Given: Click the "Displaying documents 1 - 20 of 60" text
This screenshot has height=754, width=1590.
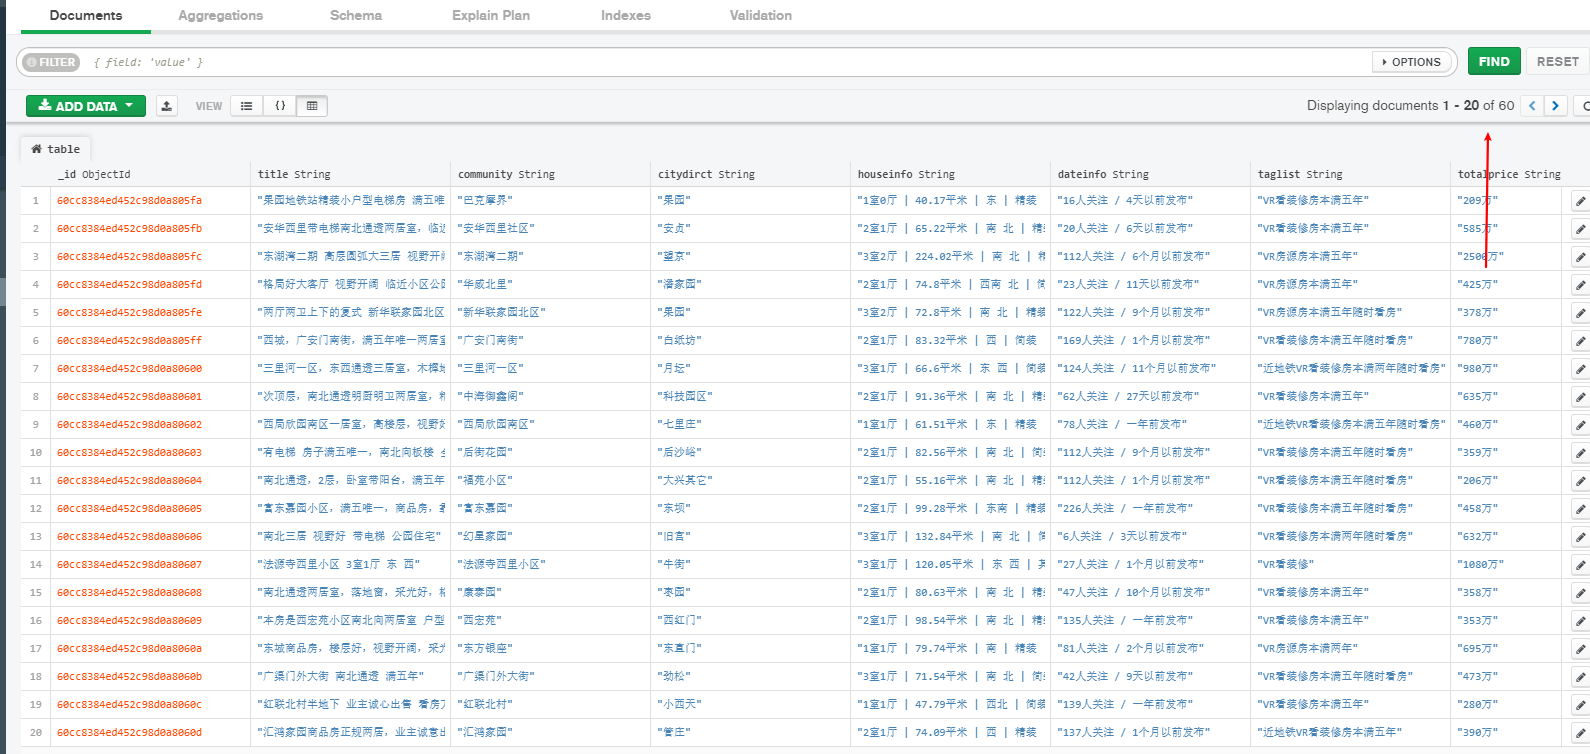Looking at the screenshot, I should [x=1410, y=106].
